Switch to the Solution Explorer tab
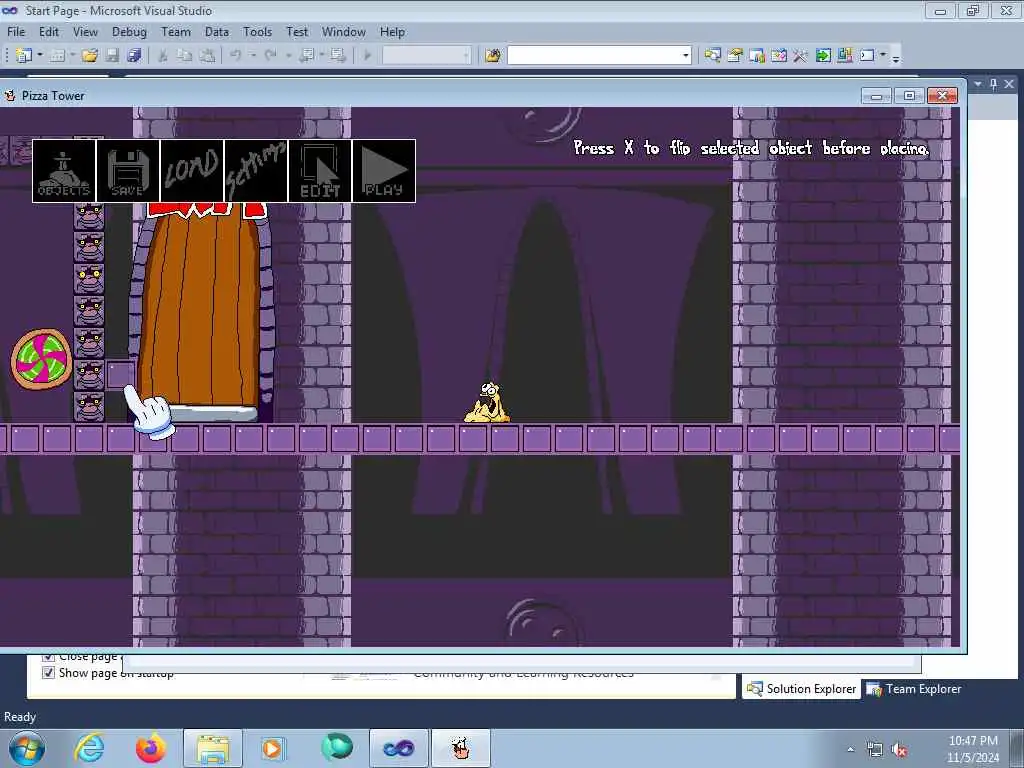1024x768 pixels. 801,689
